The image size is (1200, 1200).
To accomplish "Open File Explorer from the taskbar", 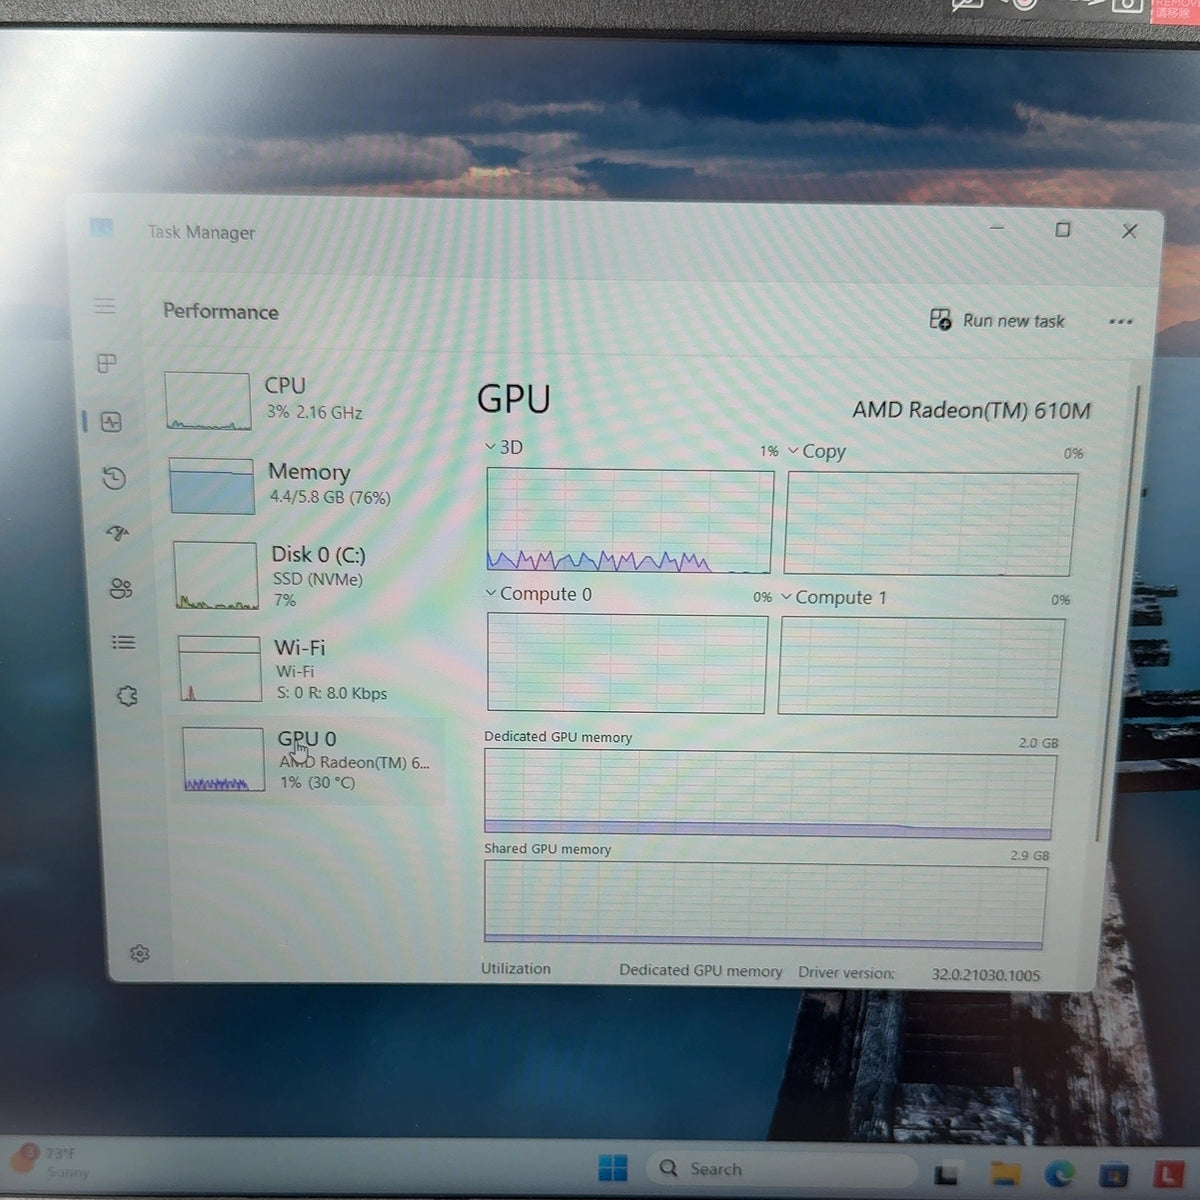I will 1005,1173.
